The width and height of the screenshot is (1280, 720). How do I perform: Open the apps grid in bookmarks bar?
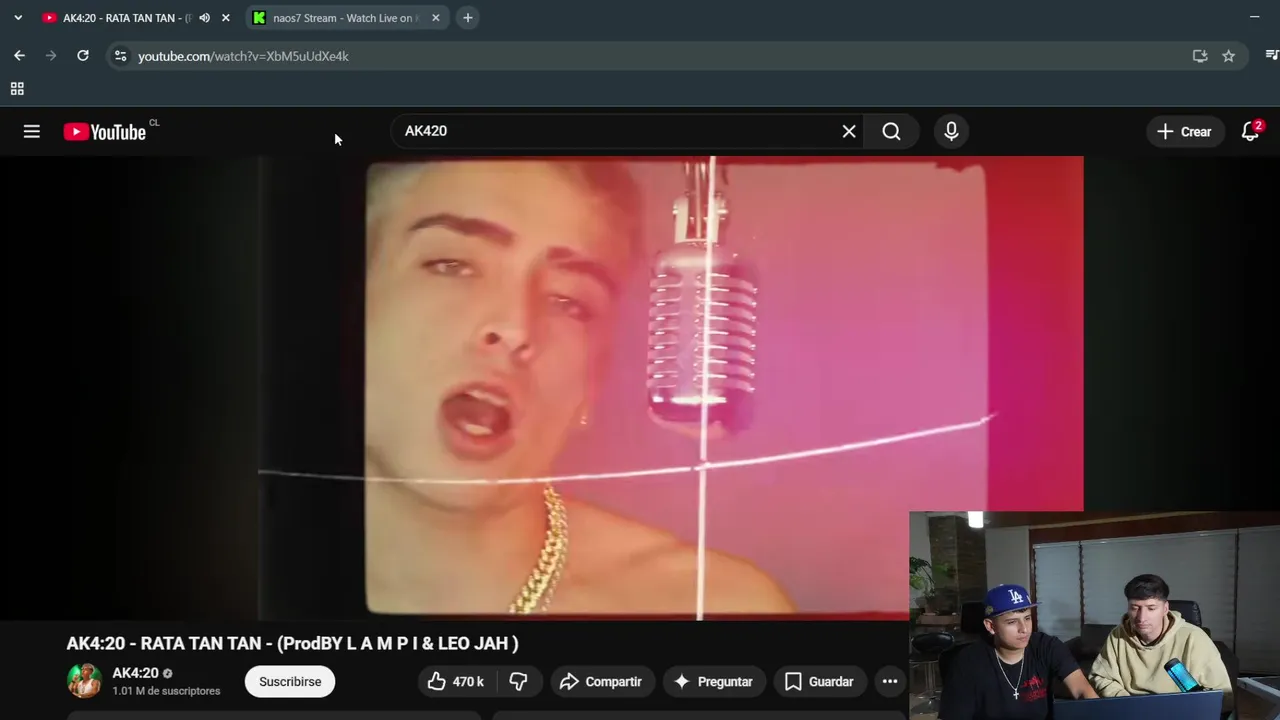(x=17, y=89)
